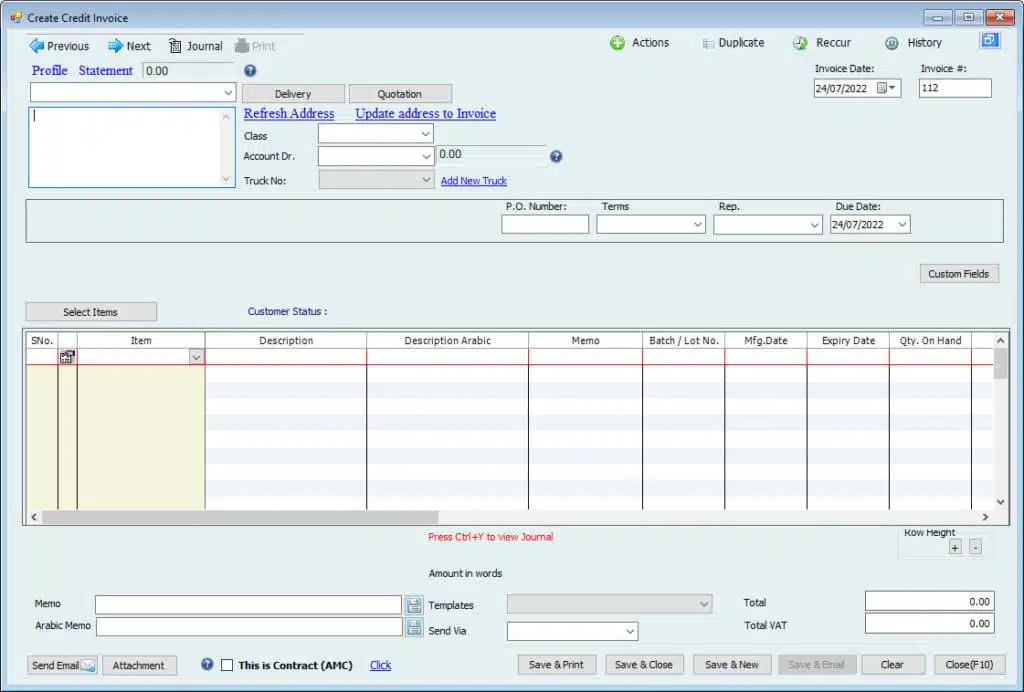Enable the This is Contract (AMC) checkbox
1024x692 pixels.
[x=227, y=665]
